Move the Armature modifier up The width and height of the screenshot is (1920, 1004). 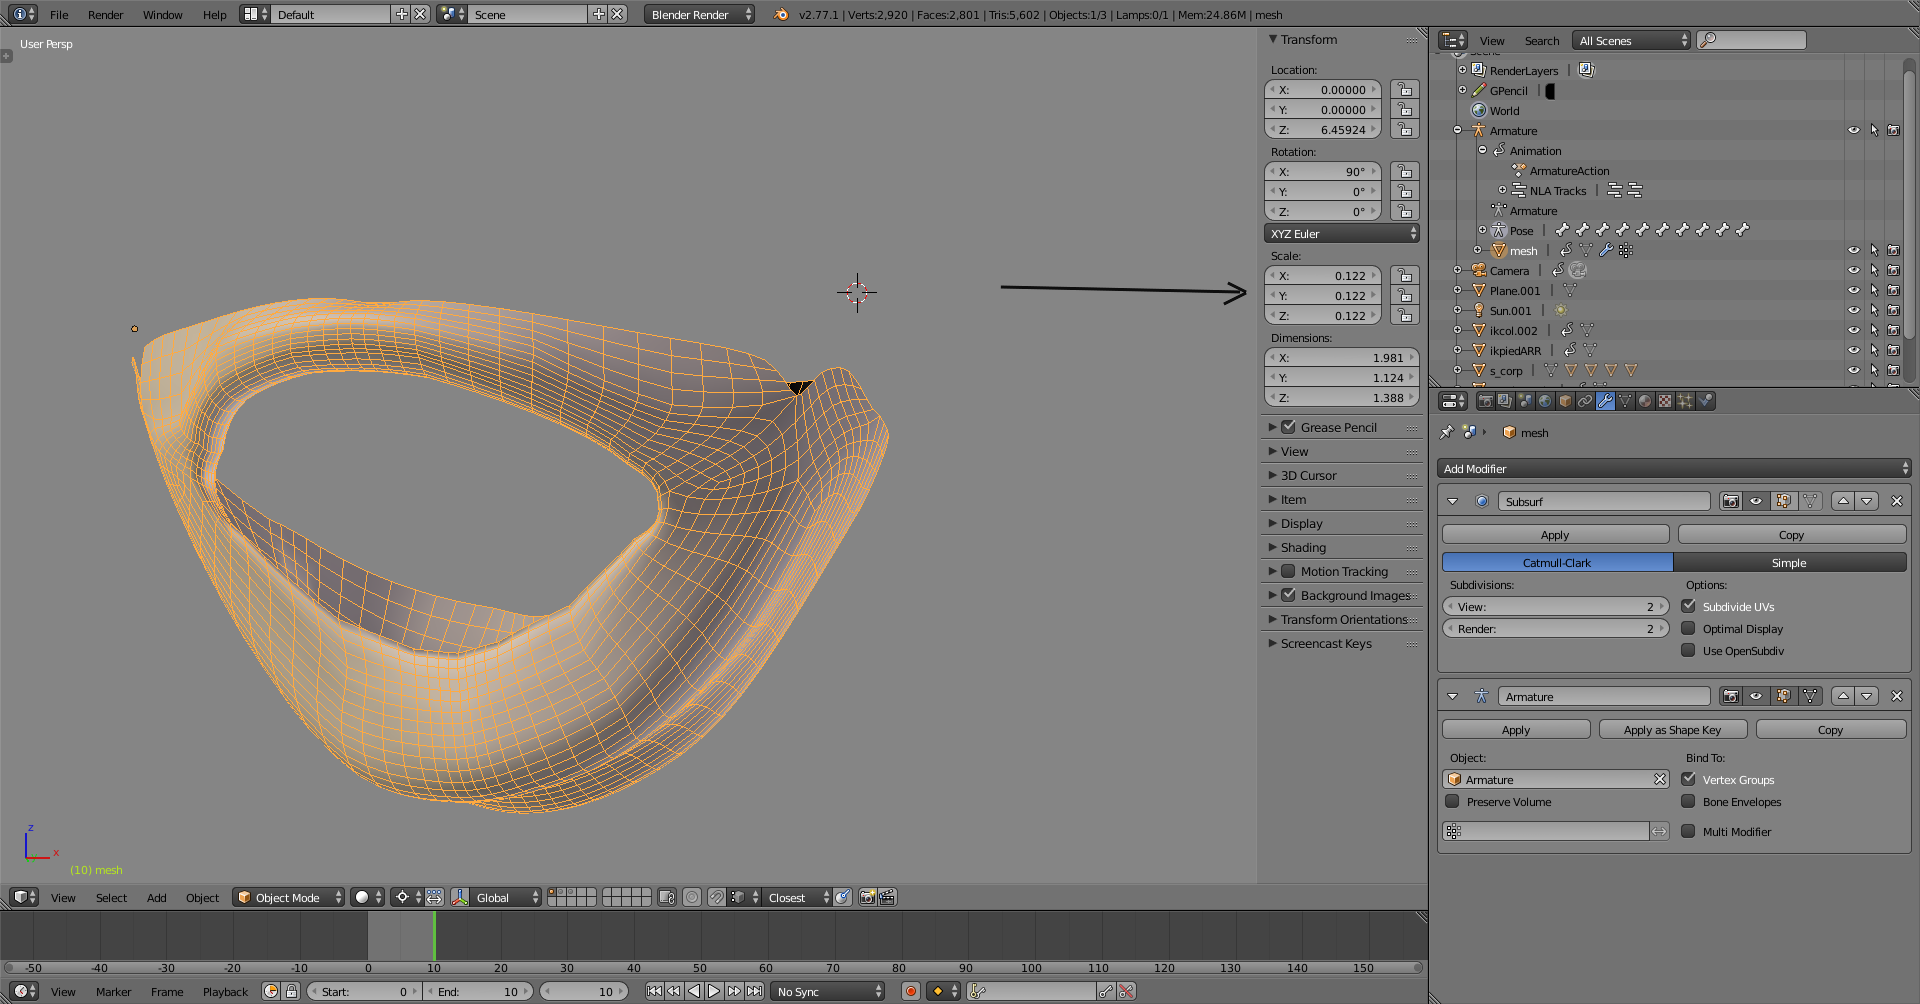coord(1843,696)
